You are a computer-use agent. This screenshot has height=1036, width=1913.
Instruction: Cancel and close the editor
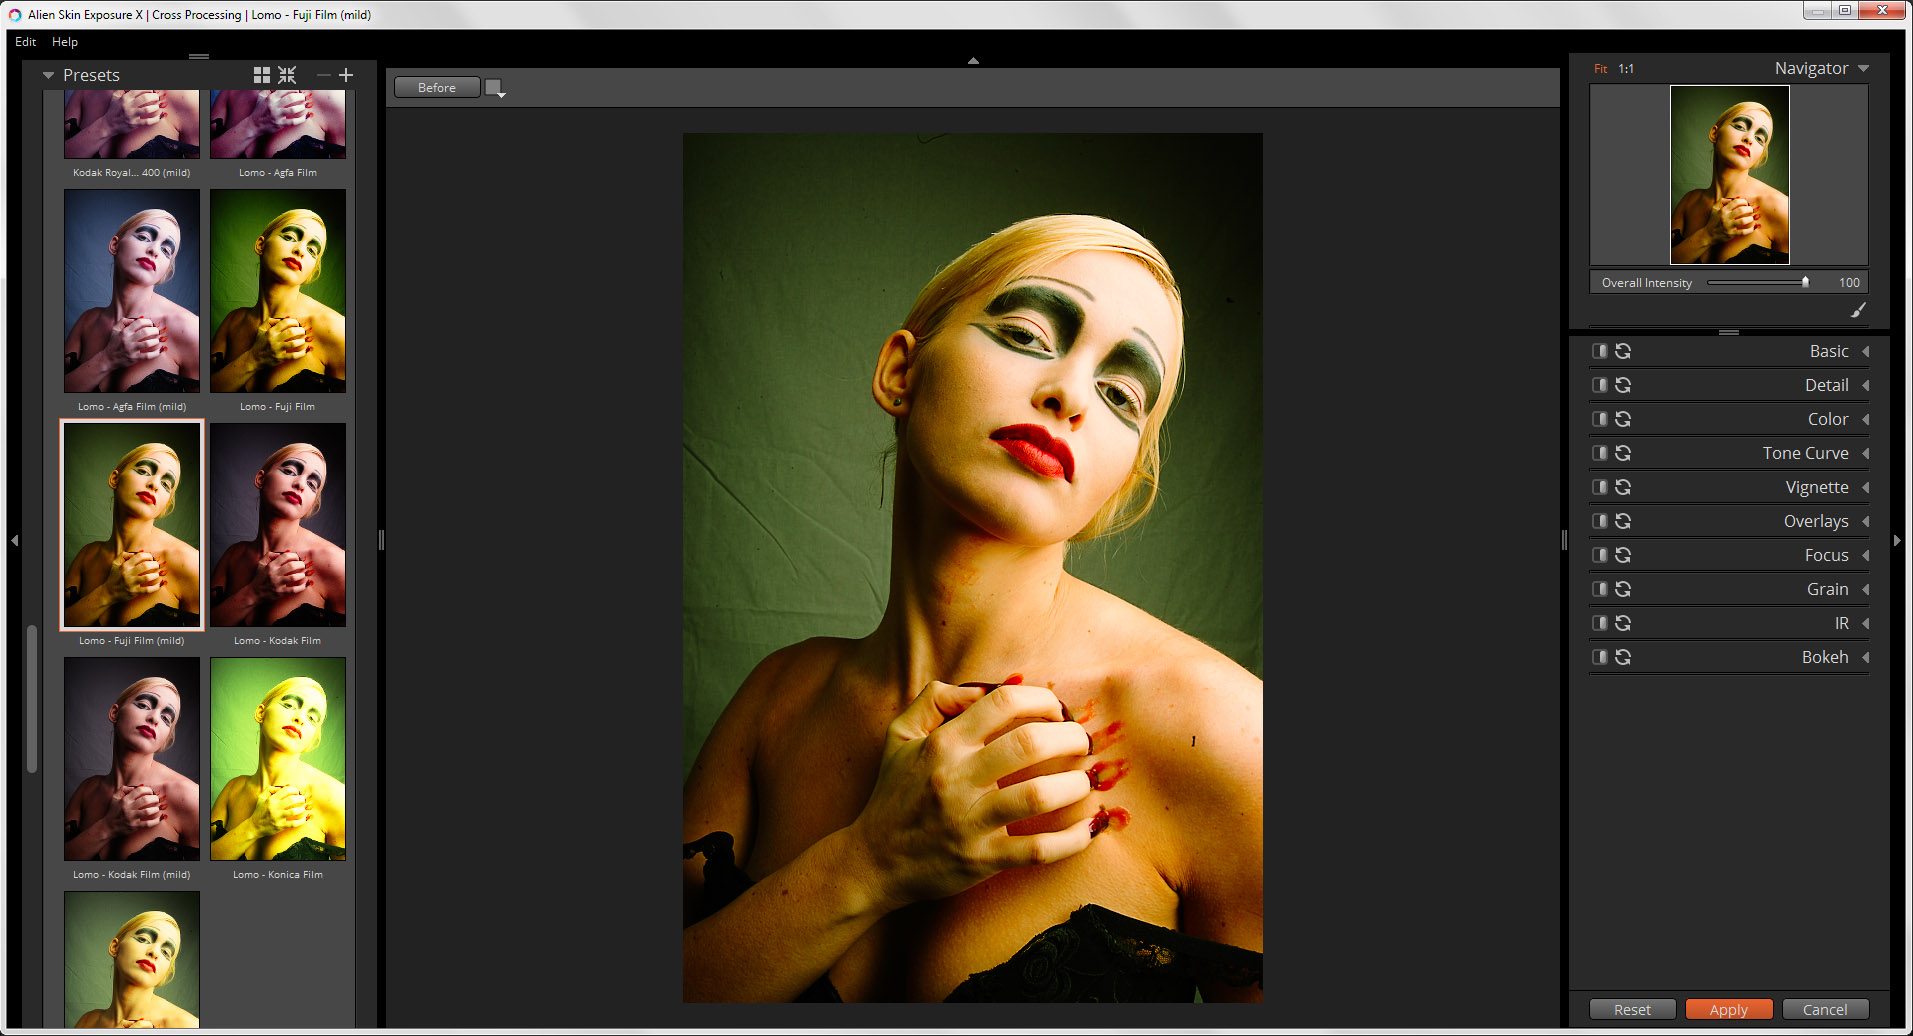point(1824,1010)
